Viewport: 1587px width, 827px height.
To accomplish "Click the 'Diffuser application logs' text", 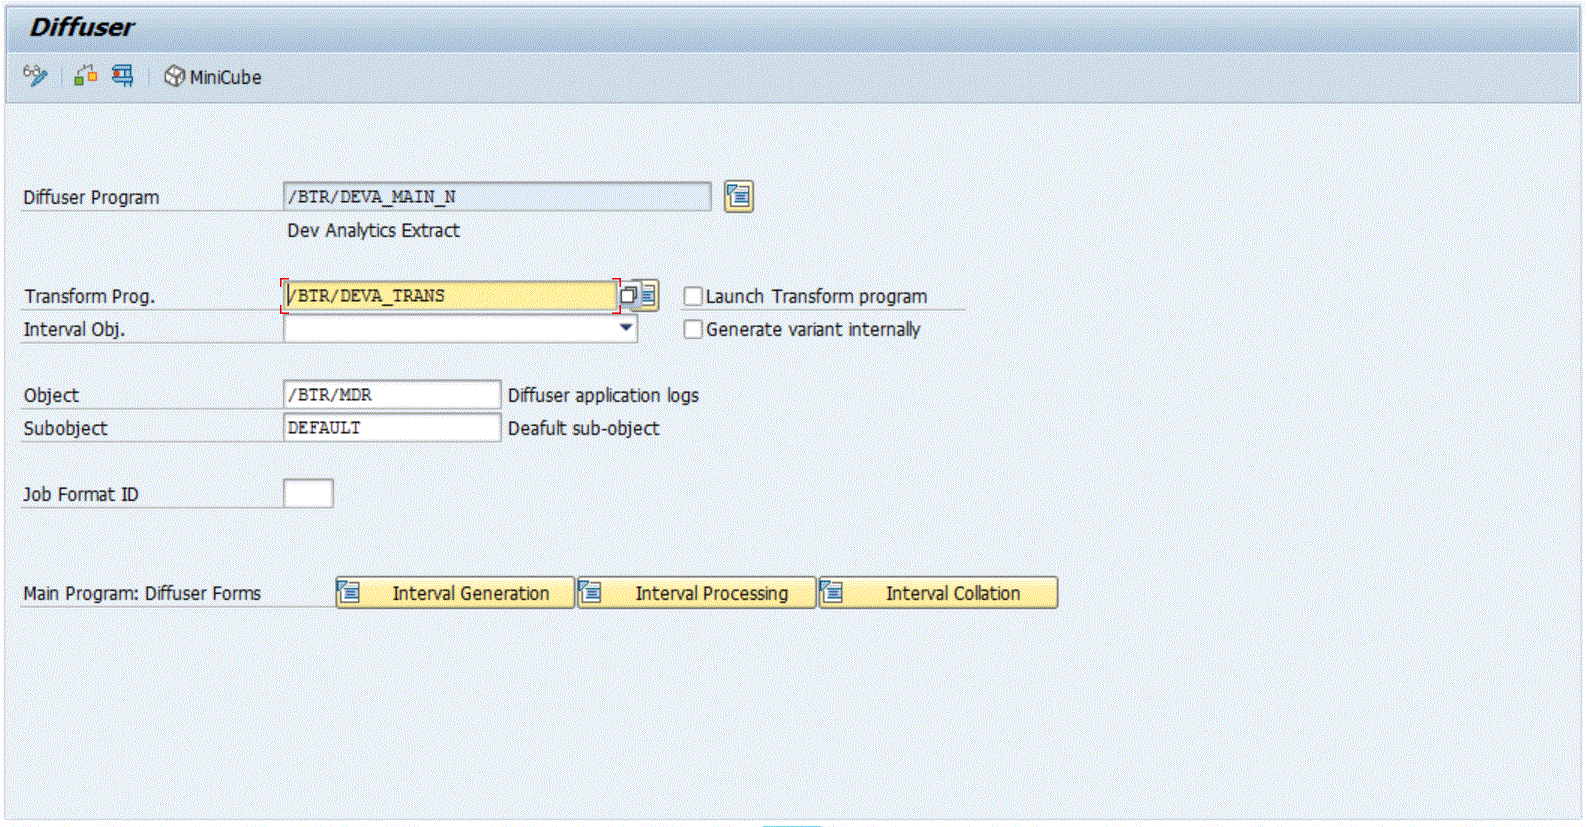I will 603,395.
